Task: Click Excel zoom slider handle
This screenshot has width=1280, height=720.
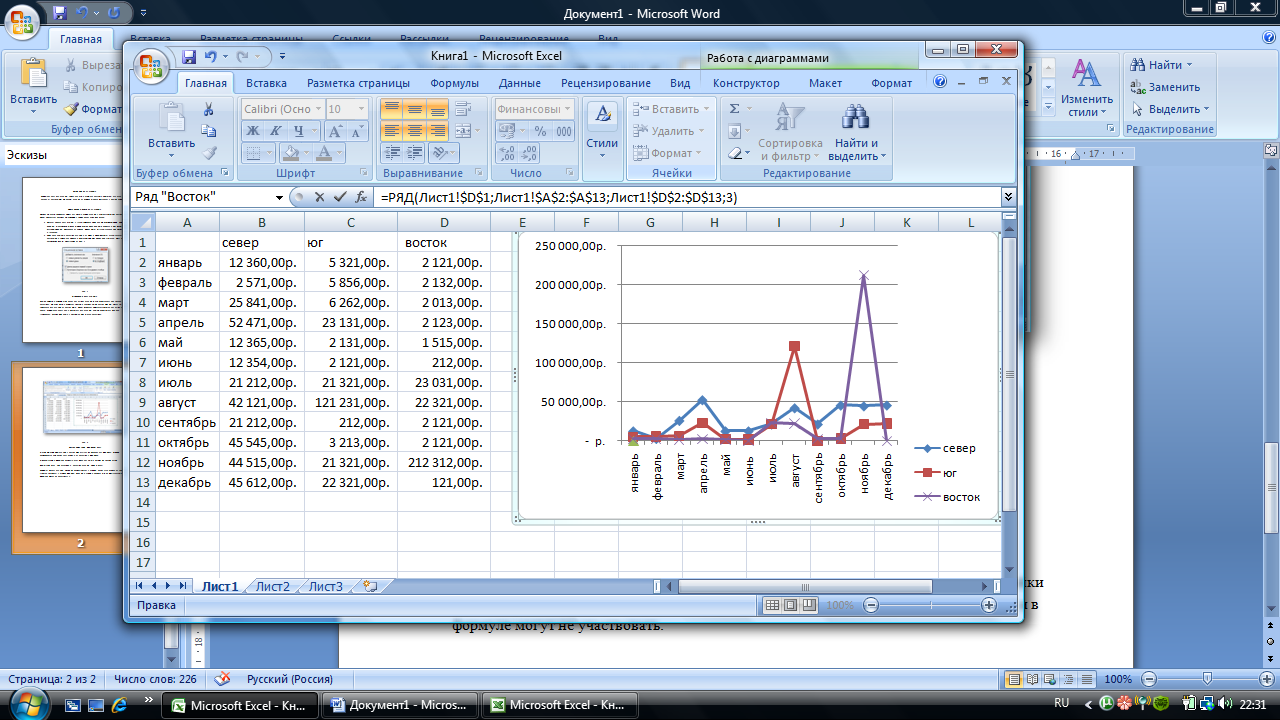Action: [x=929, y=605]
